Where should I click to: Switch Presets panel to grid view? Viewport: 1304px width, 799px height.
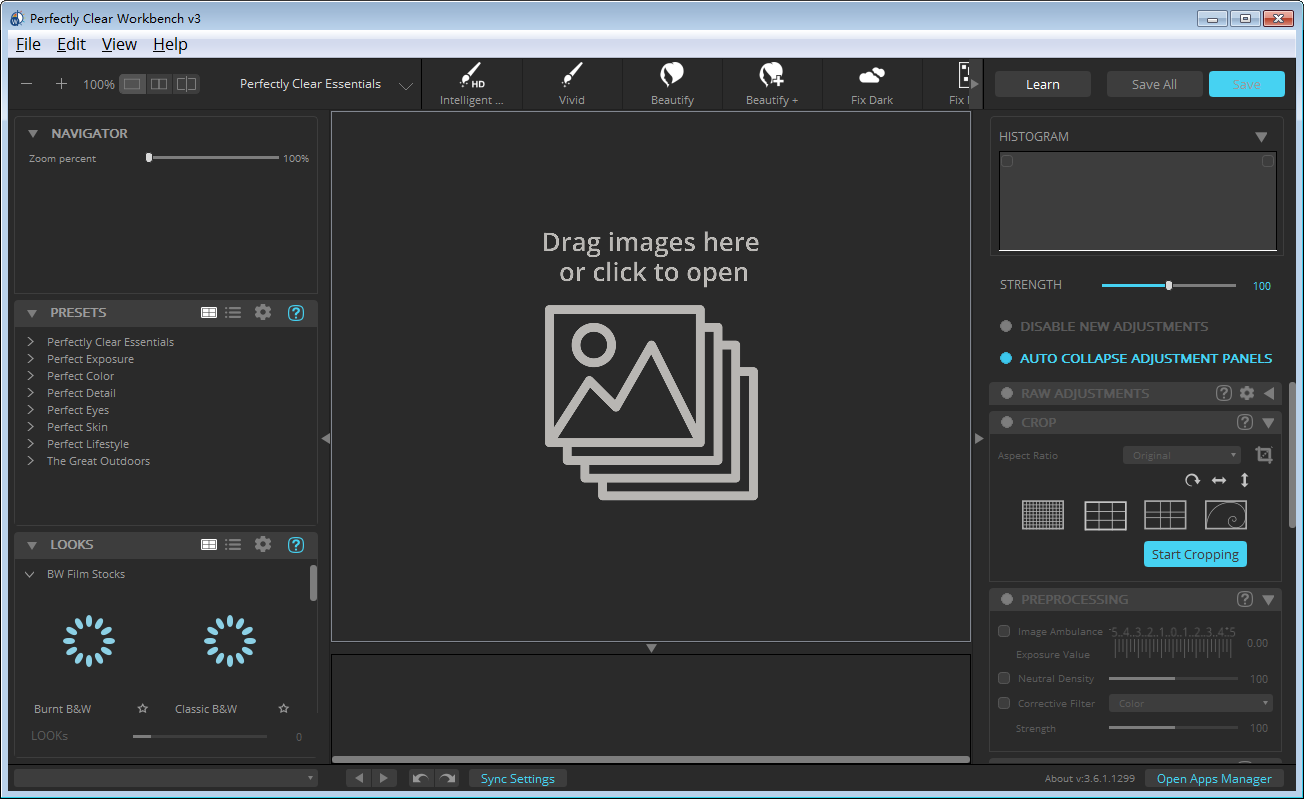point(209,312)
